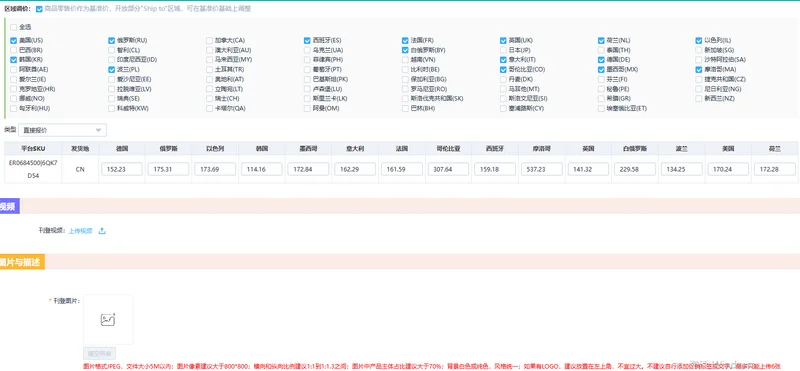Uncheck the 哥伦比亚(CO) checkbox
Viewport: 800px width, 371px height.
coord(504,69)
